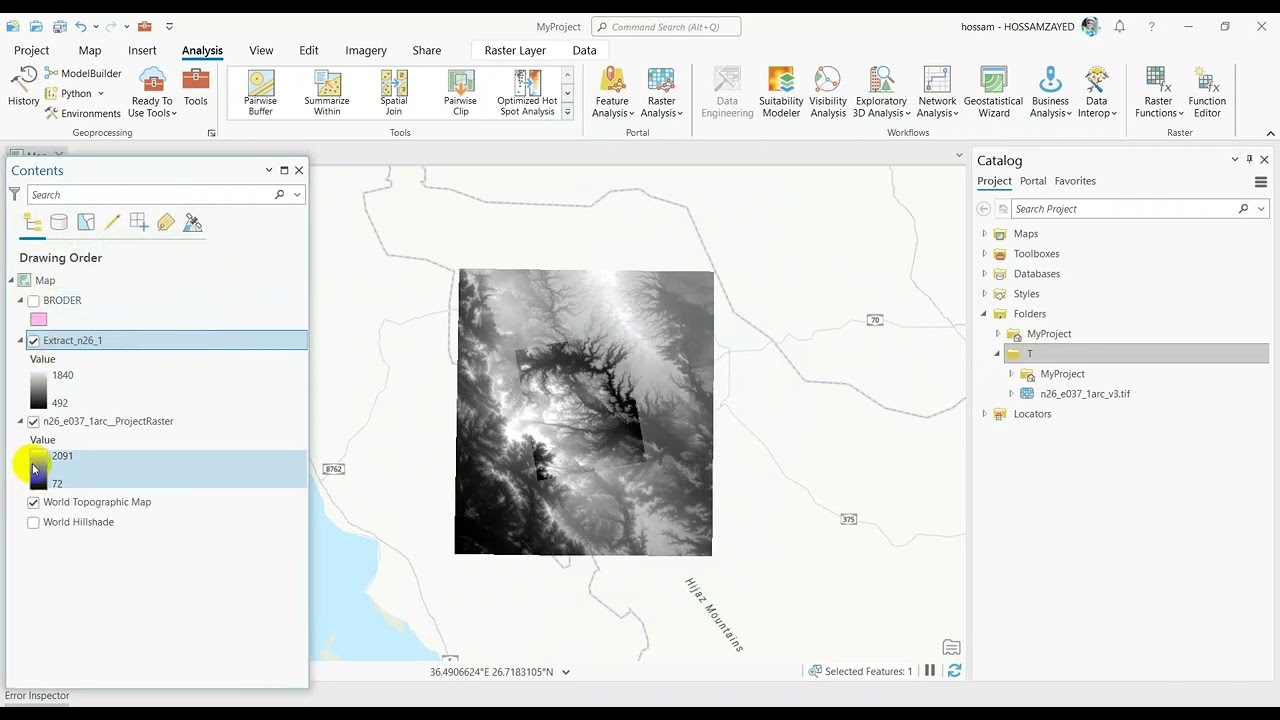The height and width of the screenshot is (720, 1280).
Task: Click ProjectRaster layer color ramp
Action: tap(38, 470)
